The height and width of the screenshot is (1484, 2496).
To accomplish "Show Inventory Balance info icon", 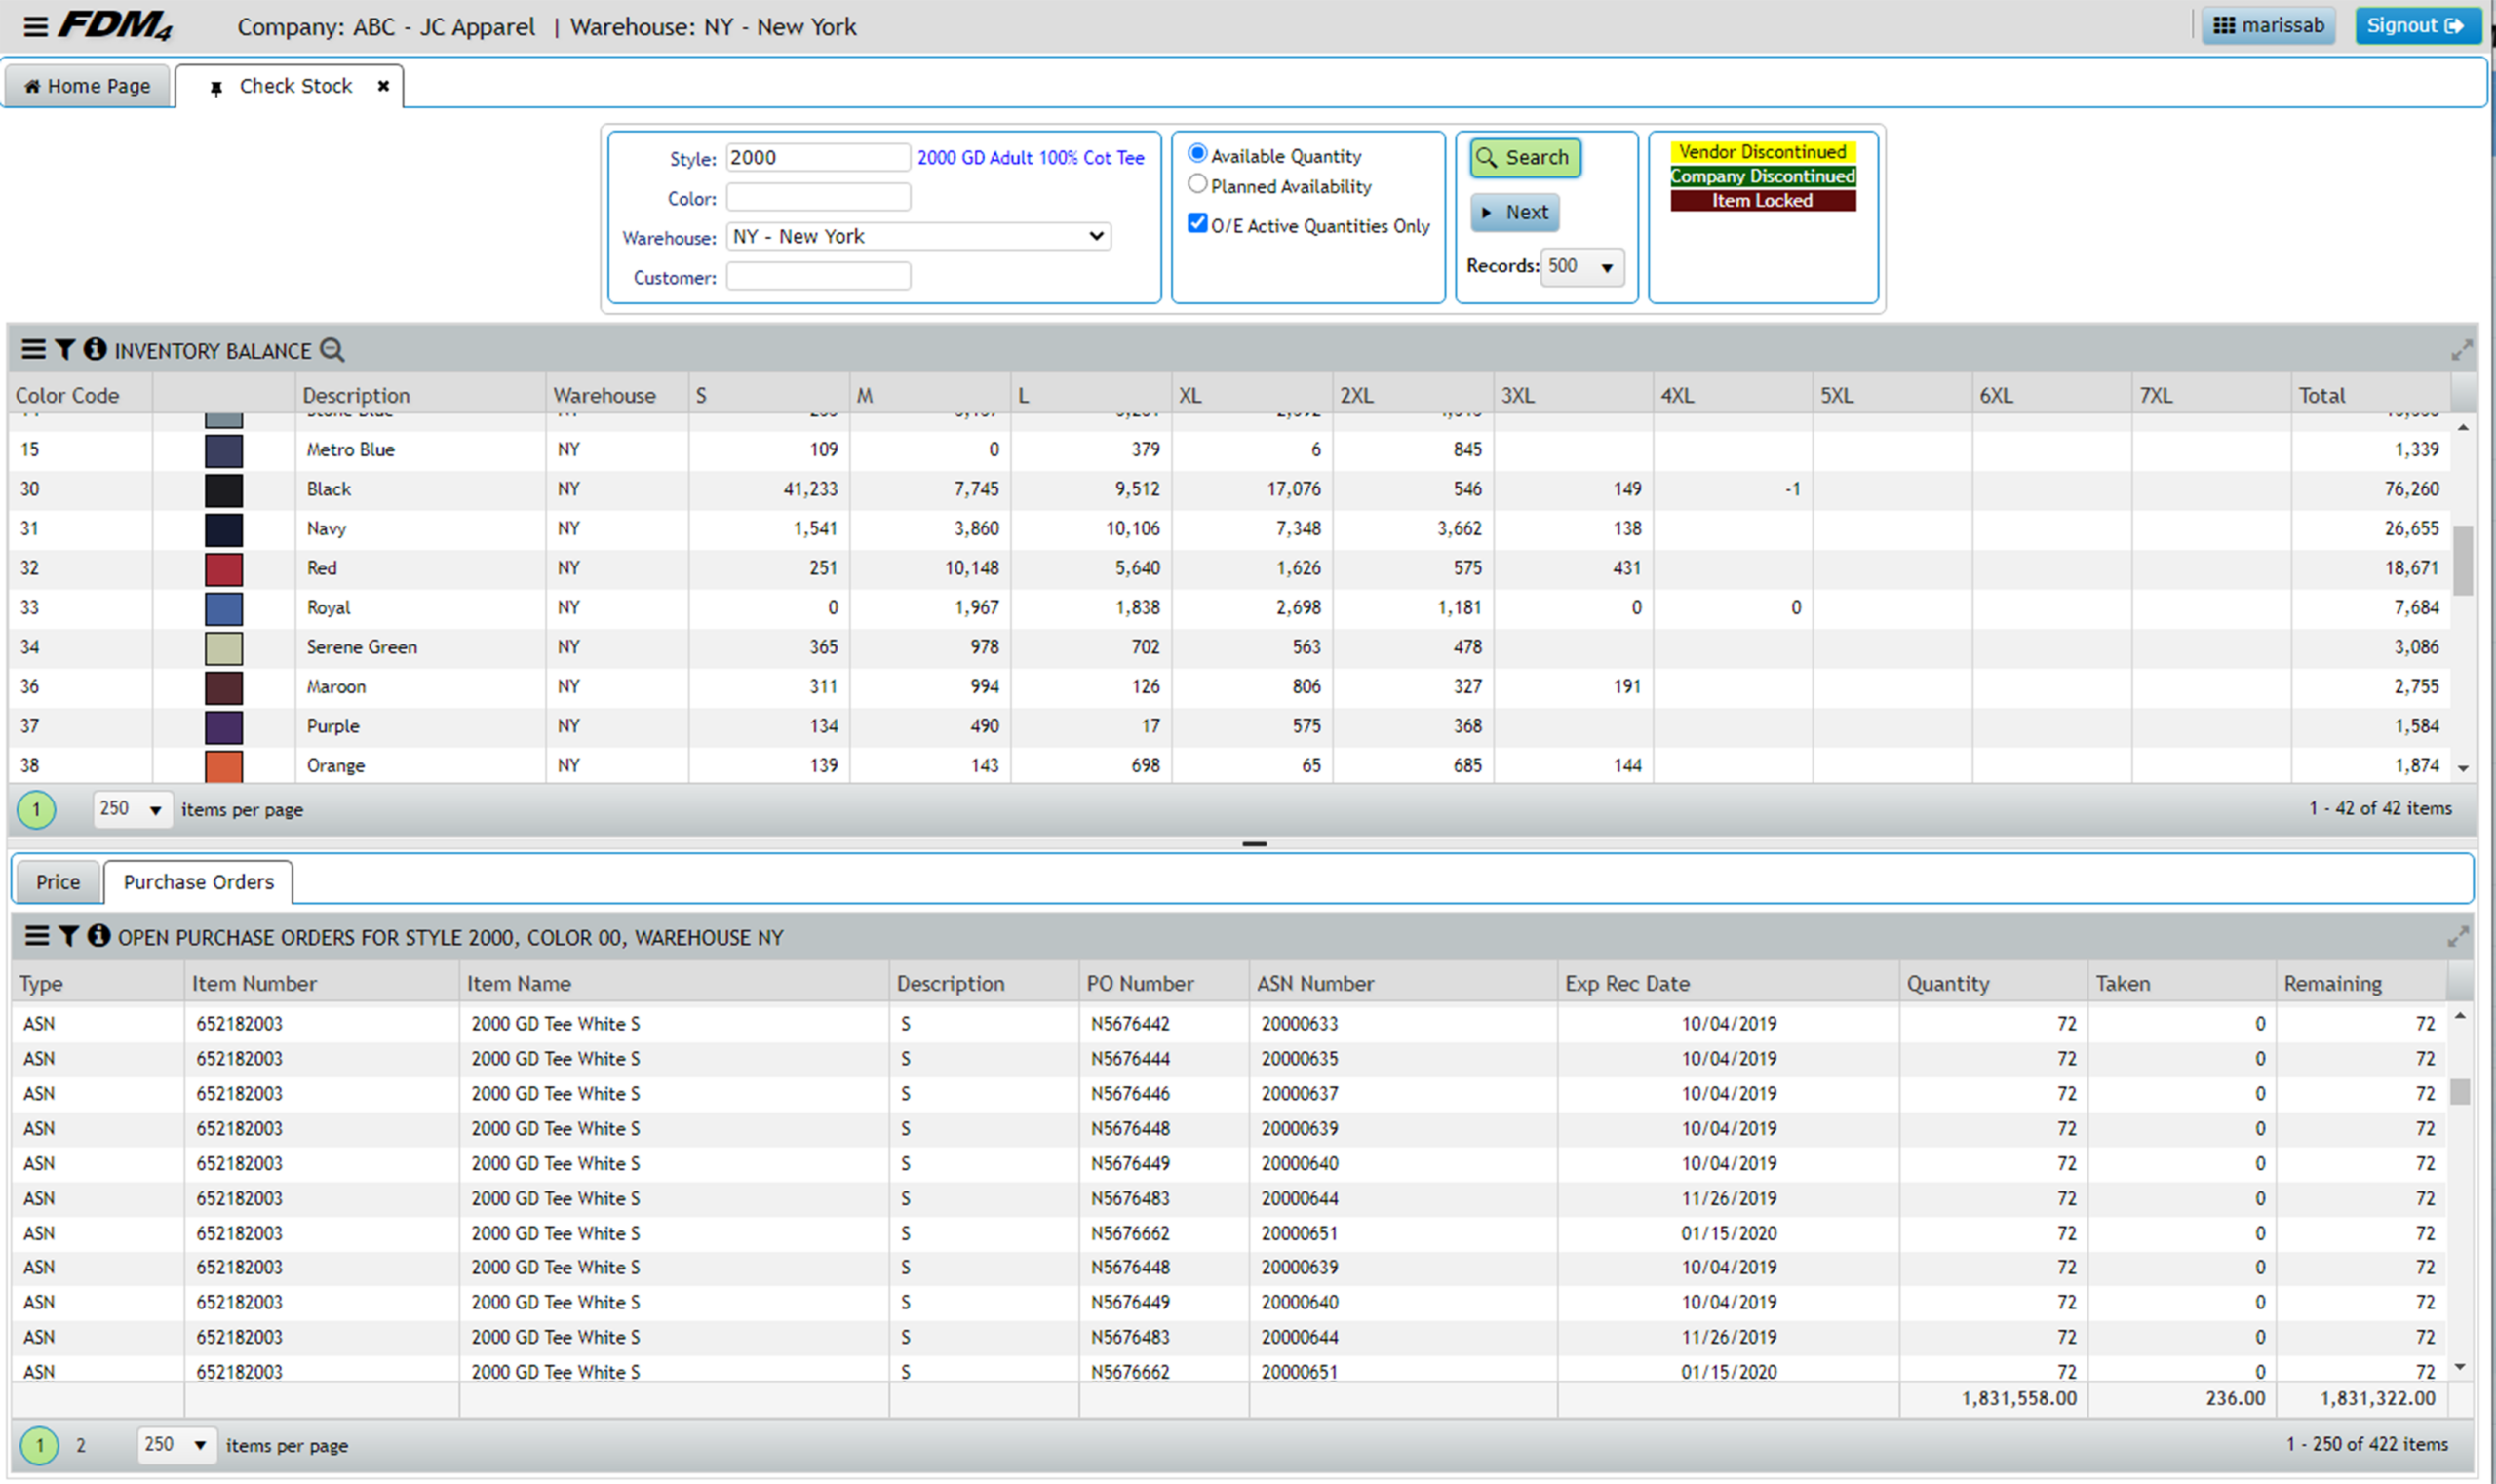I will tap(95, 349).
